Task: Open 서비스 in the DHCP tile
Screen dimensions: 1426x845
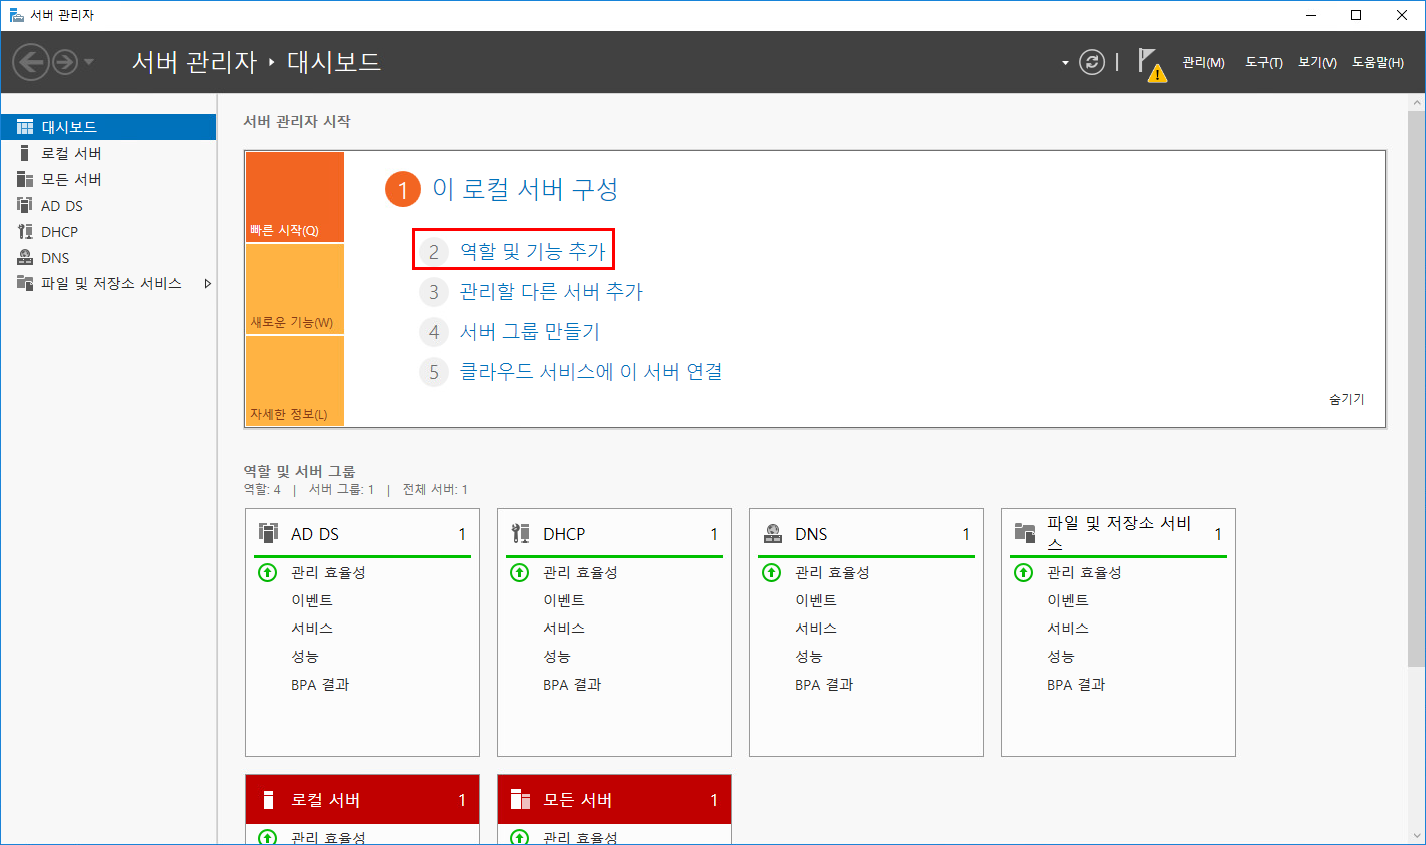Action: click(564, 628)
